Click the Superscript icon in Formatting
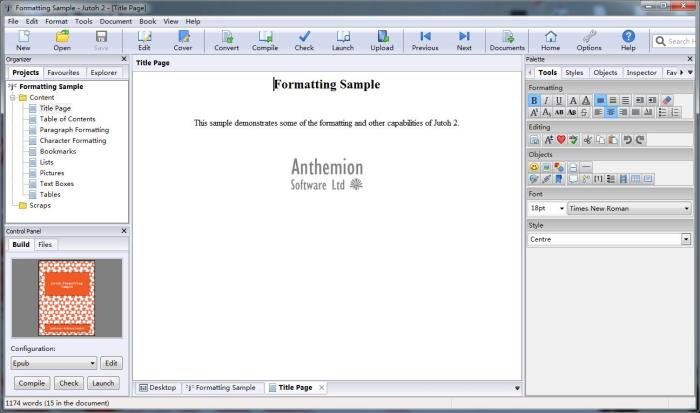 [534, 113]
